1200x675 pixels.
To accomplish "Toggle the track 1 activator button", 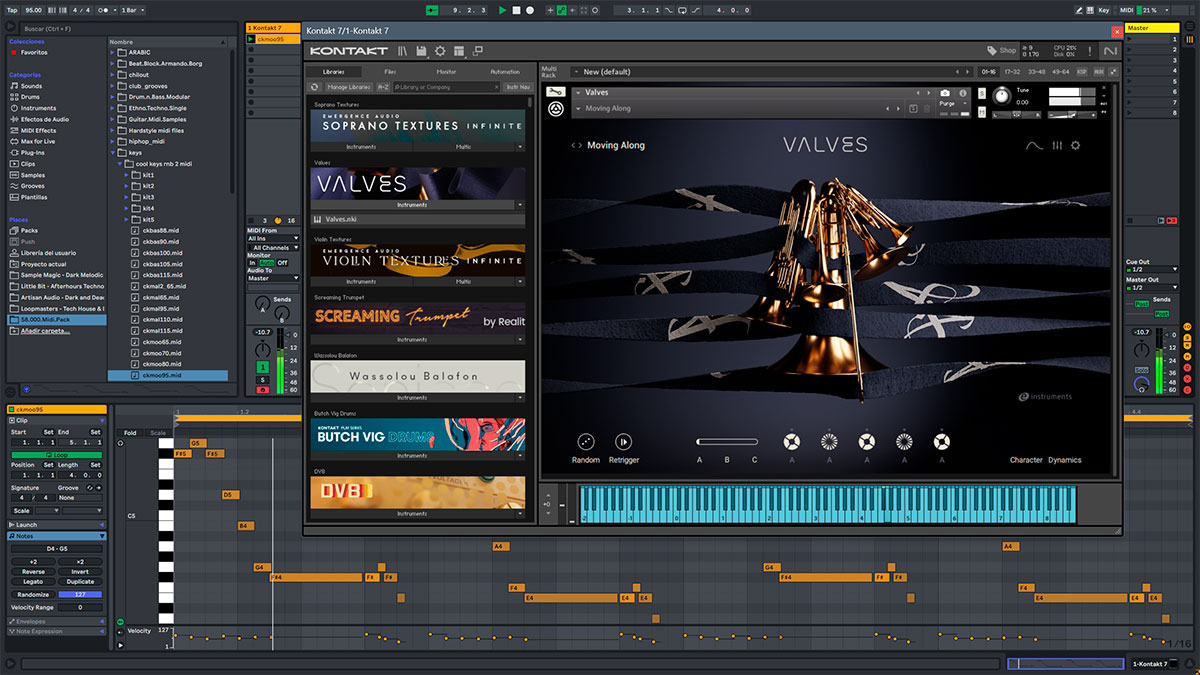I will 262,367.
